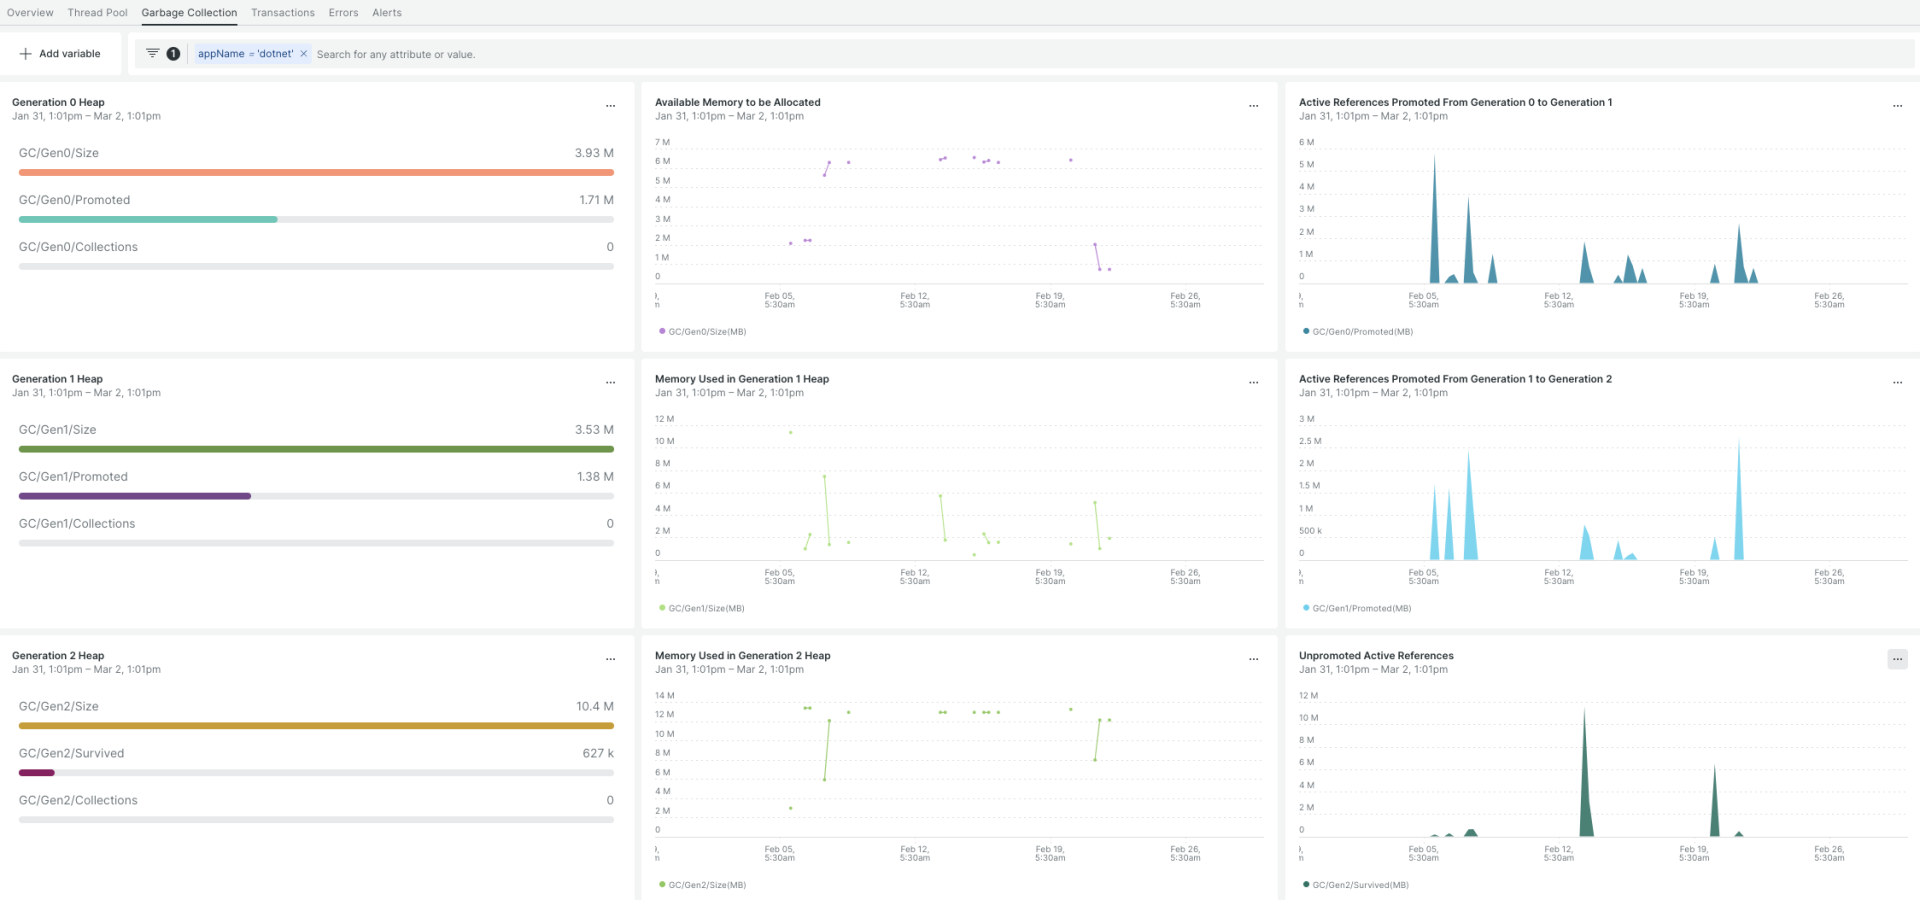The width and height of the screenshot is (1920, 900).
Task: Open options menu on Unpromoted Active References chart
Action: (1897, 659)
